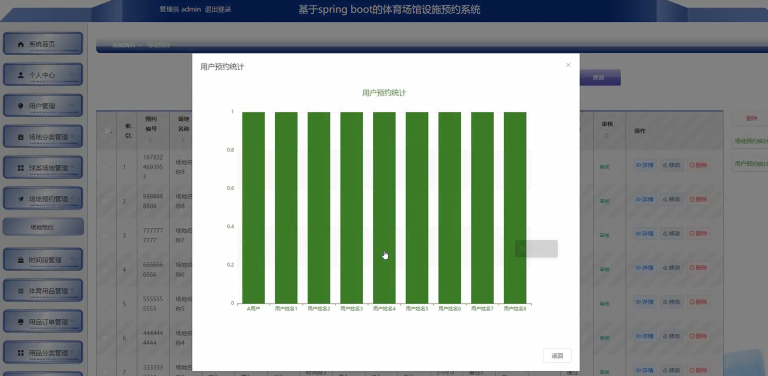Check the checkbox for table row 3
Image resolution: width=768 pixels, height=376 pixels.
[x=105, y=235]
